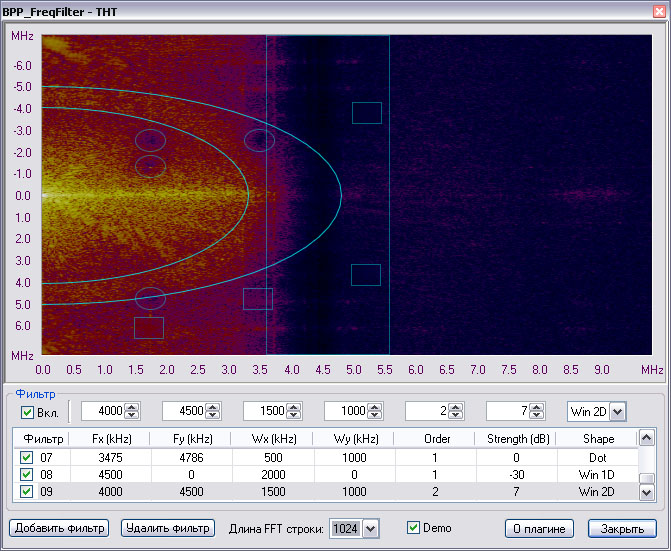Increase the Fy value 4500 with up arrow
The height and width of the screenshot is (551, 671).
coord(214,407)
